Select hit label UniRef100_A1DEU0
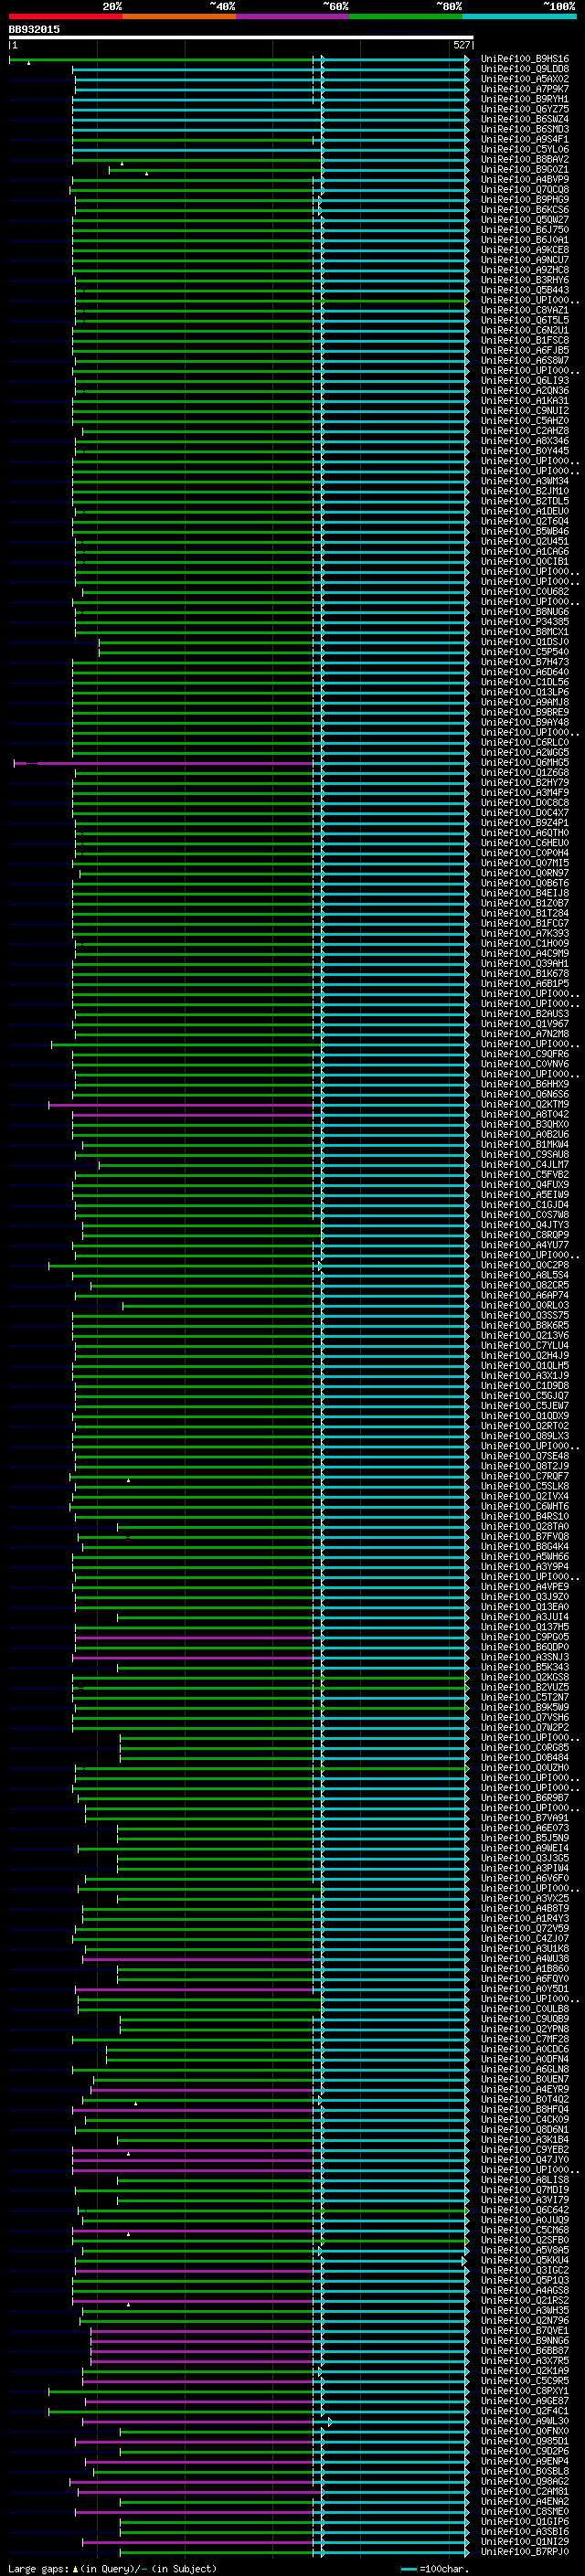The width and height of the screenshot is (585, 2576). pos(525,511)
